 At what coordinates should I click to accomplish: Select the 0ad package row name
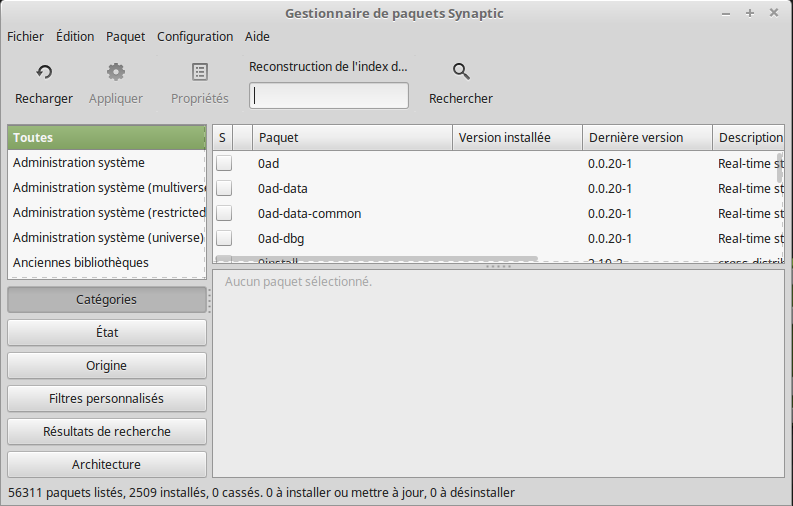coord(269,164)
